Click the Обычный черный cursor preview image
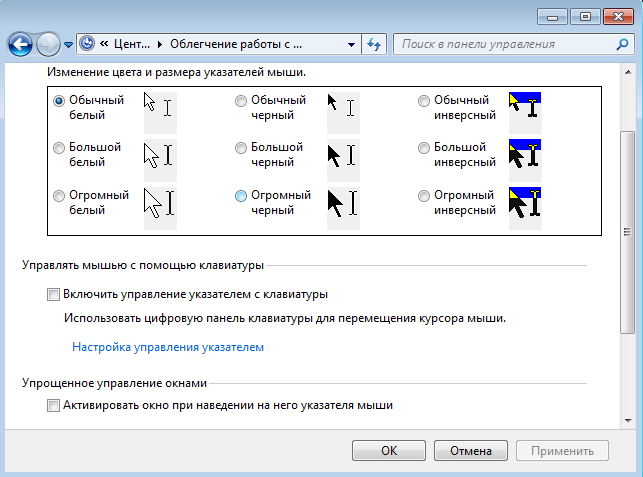Image resolution: width=643 pixels, height=477 pixels. tap(343, 112)
